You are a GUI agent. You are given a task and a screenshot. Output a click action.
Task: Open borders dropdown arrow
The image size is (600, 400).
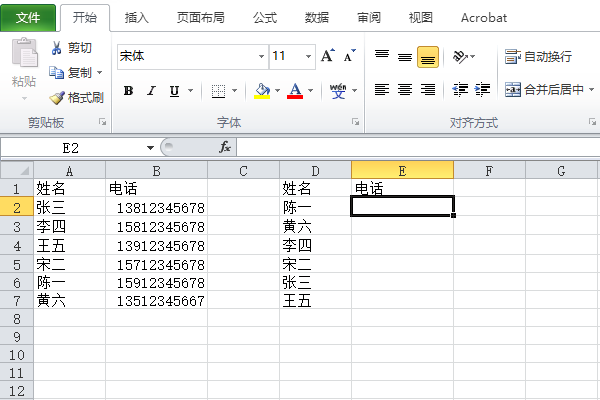tap(235, 91)
